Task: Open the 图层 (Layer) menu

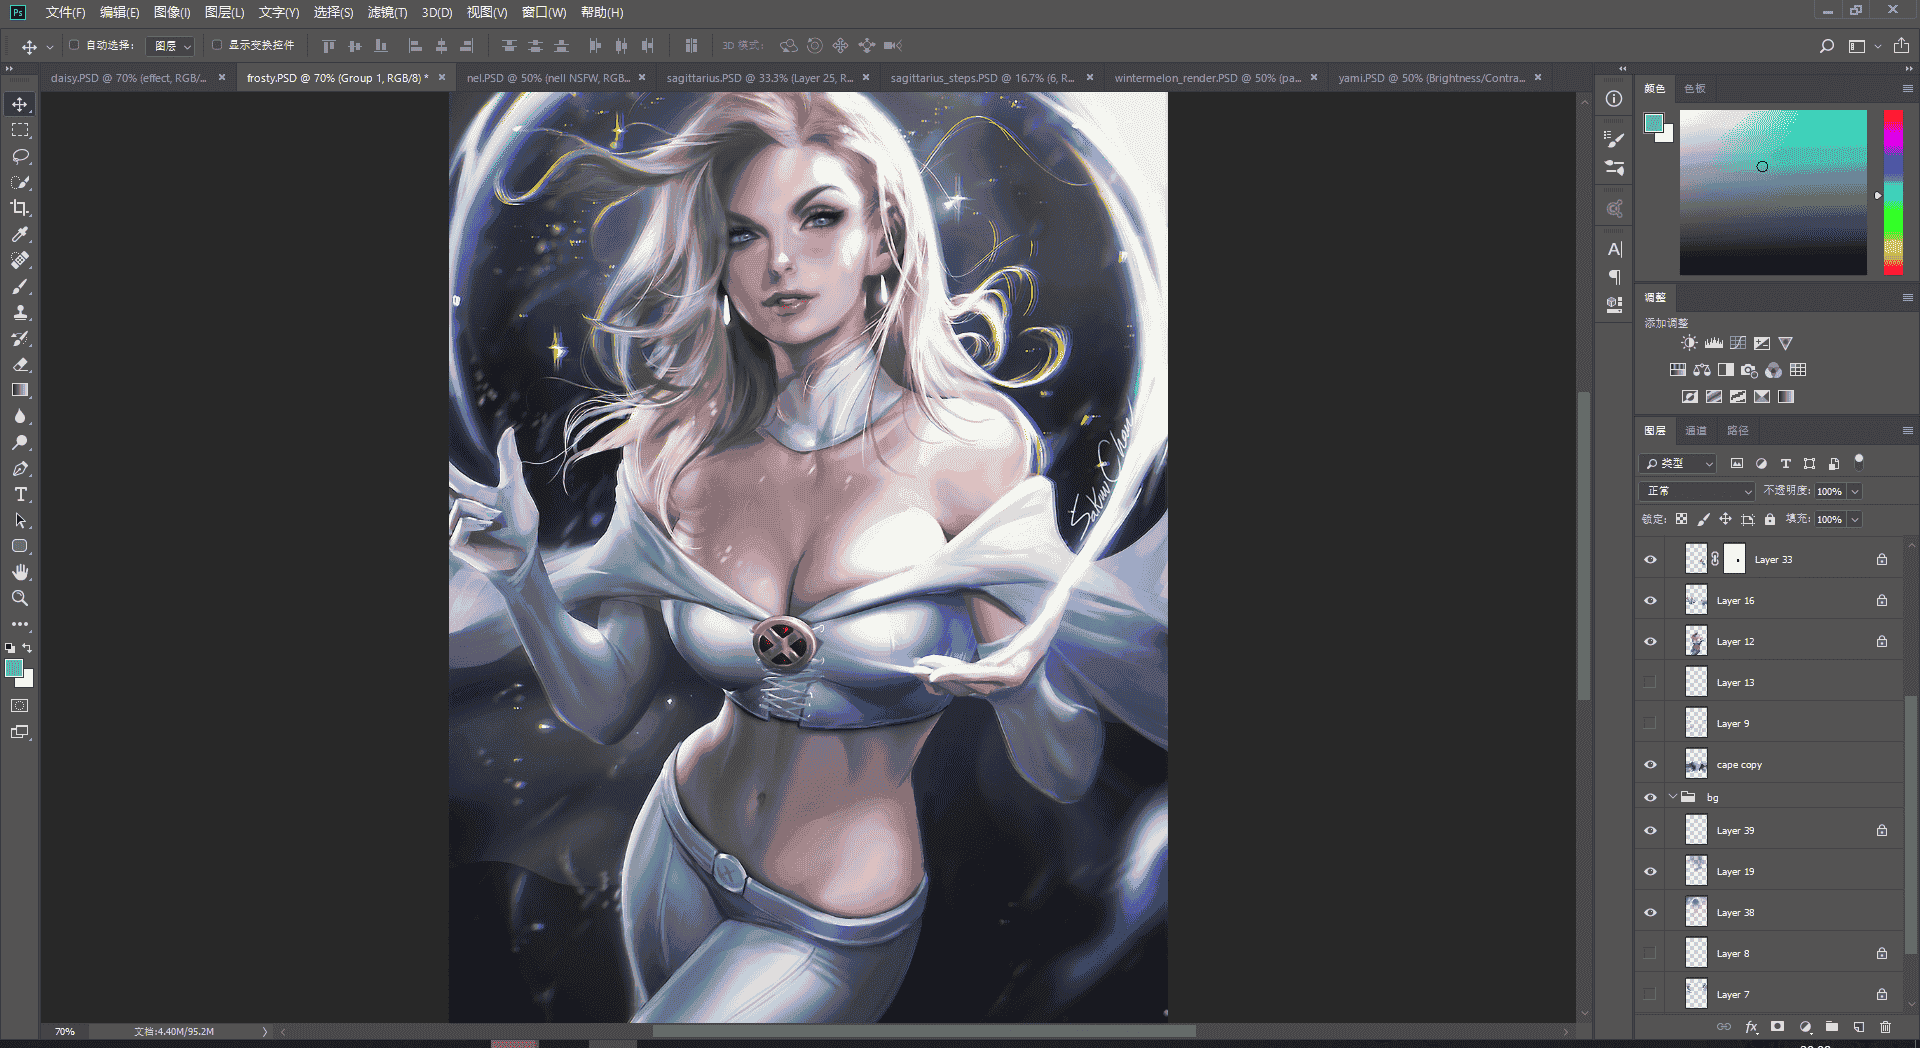Action: pos(224,12)
